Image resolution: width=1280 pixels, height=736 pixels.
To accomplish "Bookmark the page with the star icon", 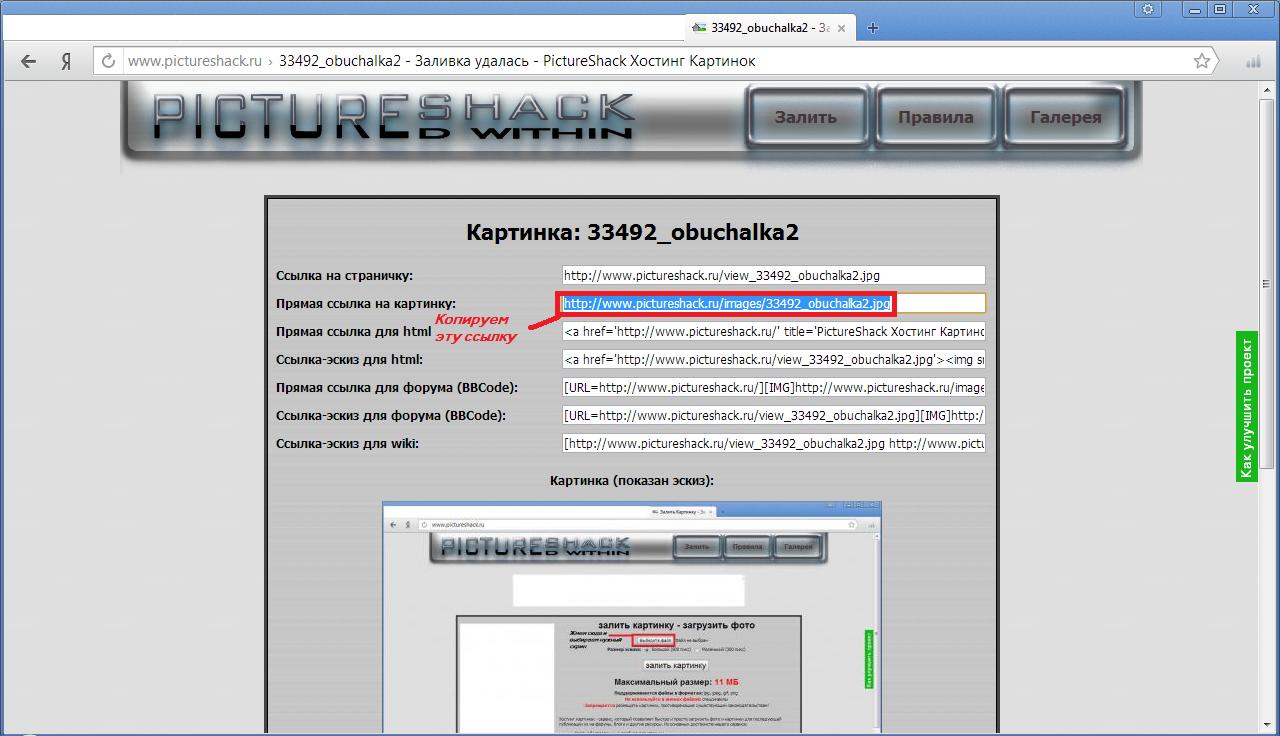I will tap(1202, 61).
